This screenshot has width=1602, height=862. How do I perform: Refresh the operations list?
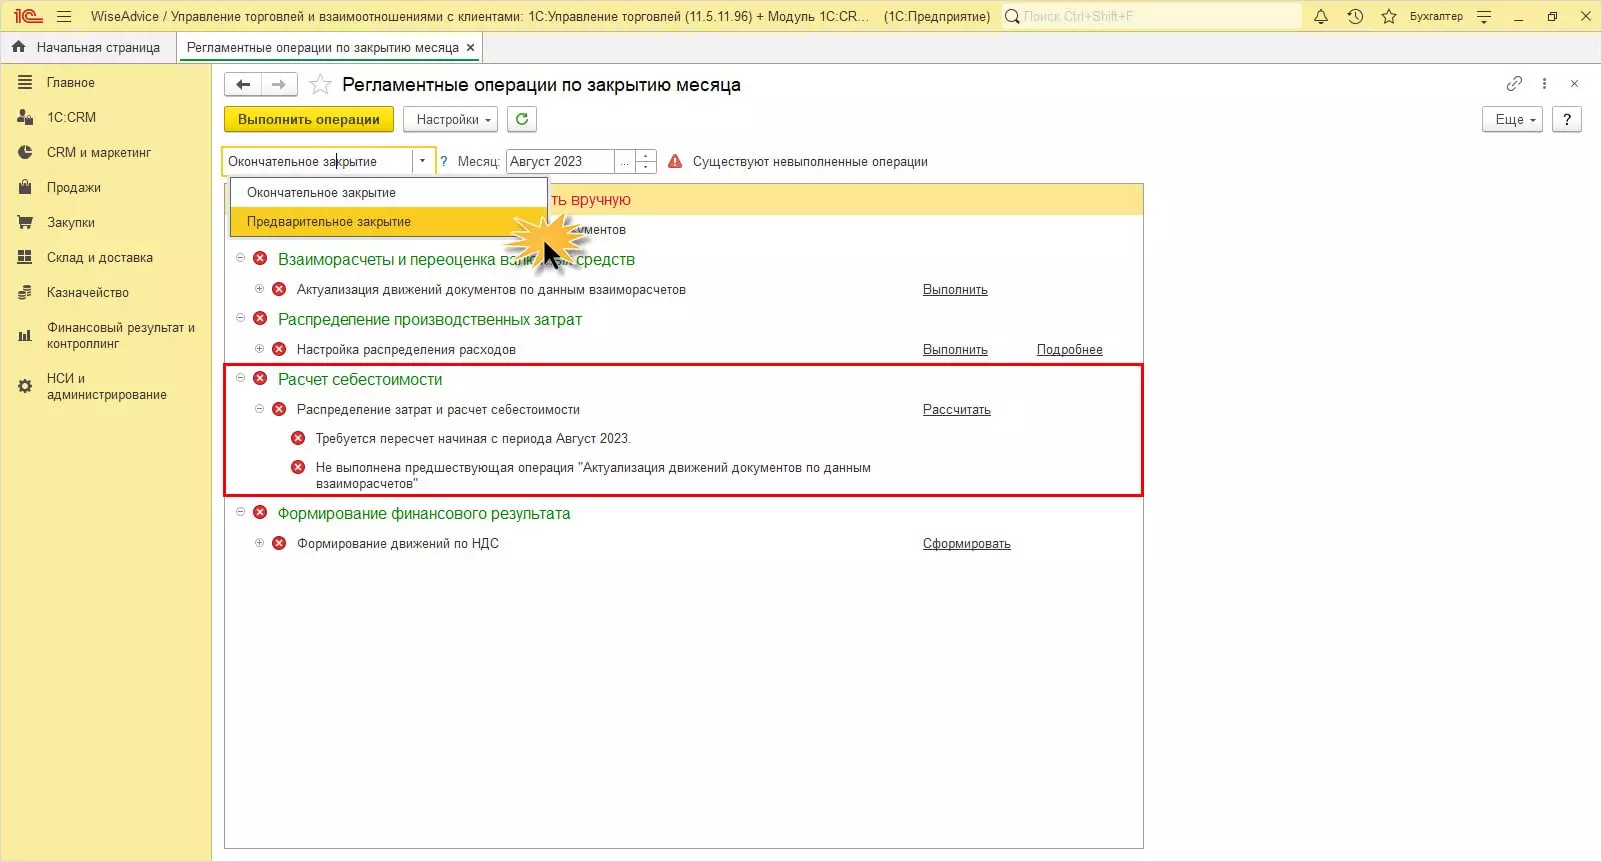point(522,119)
